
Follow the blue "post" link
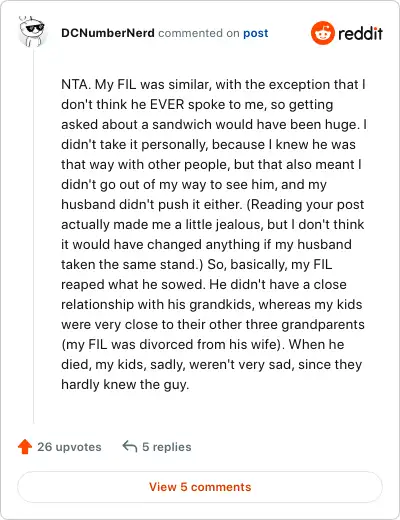click(x=256, y=33)
